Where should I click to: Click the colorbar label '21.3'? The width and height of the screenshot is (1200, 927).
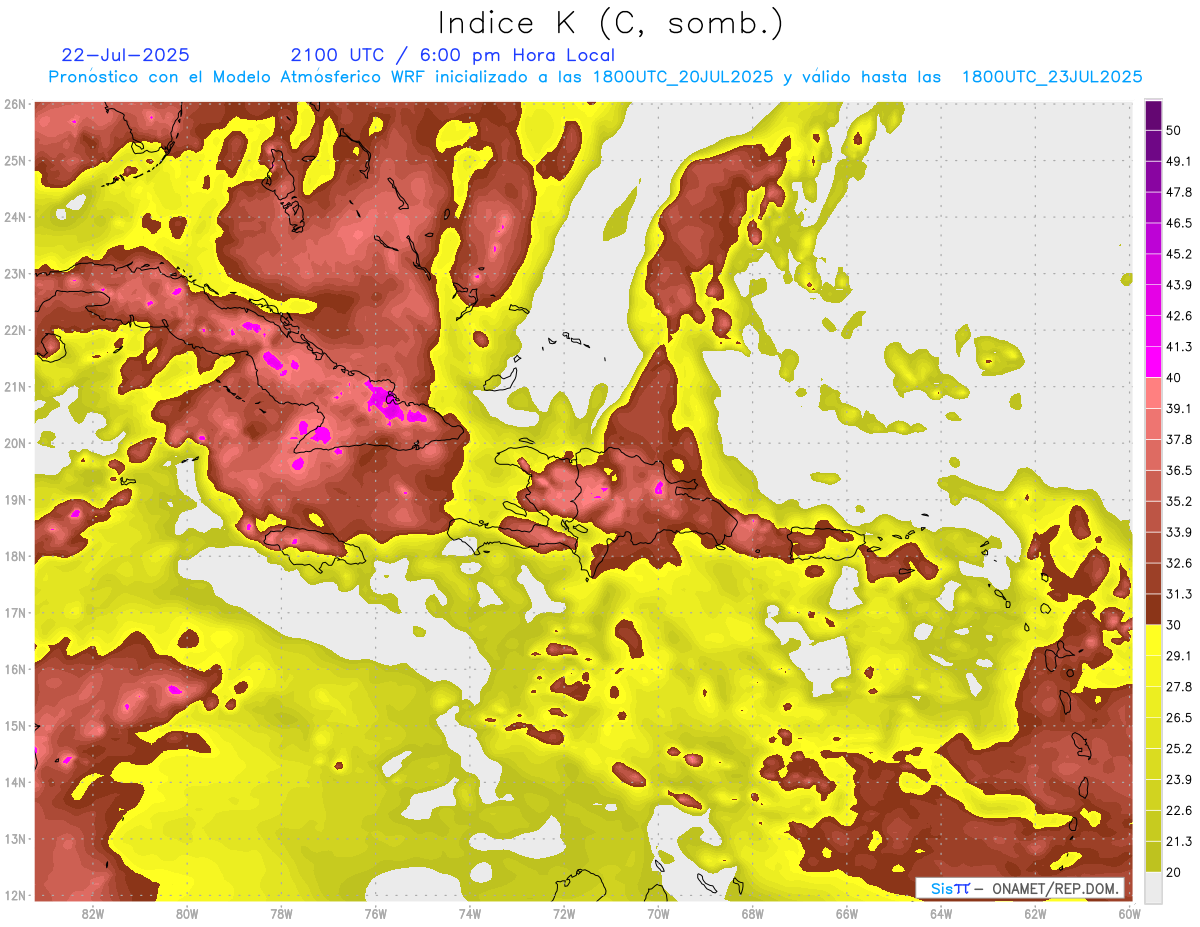click(x=1180, y=841)
